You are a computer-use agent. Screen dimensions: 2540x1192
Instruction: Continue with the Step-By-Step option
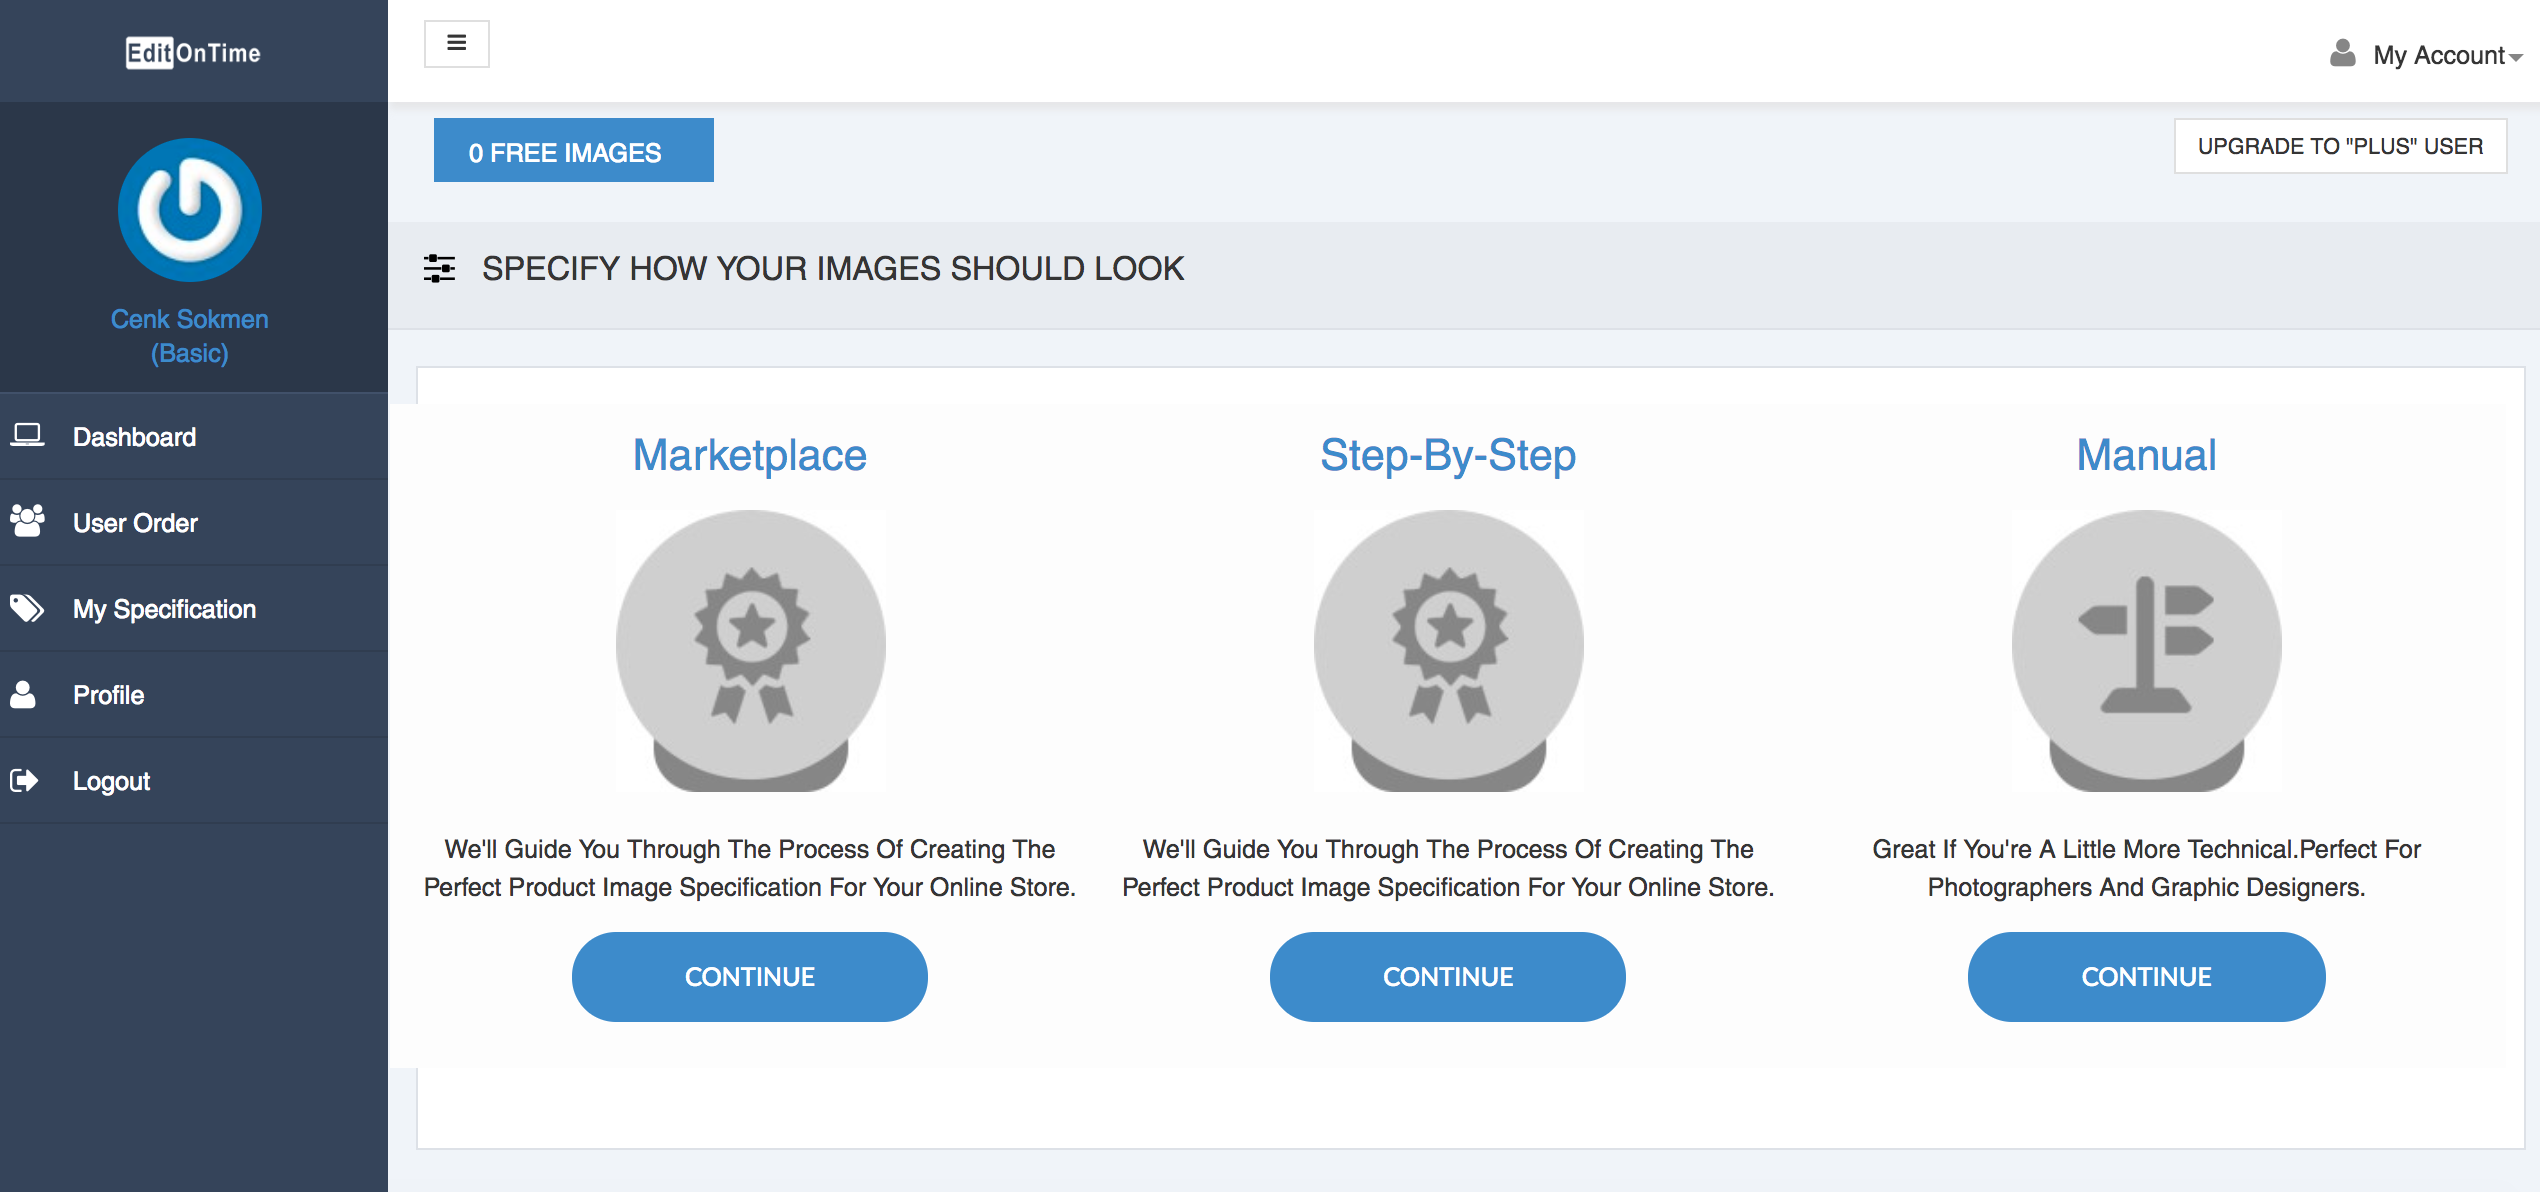1448,977
